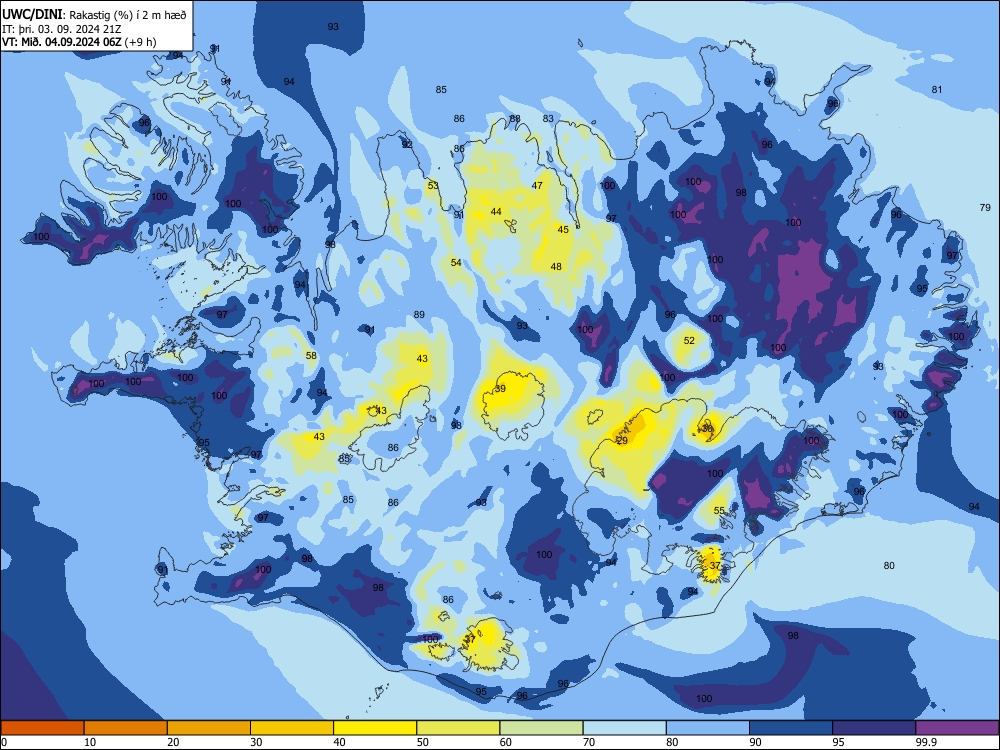Pick the bright yellow 40–50 legend swatch
1000x750 pixels.
click(375, 728)
